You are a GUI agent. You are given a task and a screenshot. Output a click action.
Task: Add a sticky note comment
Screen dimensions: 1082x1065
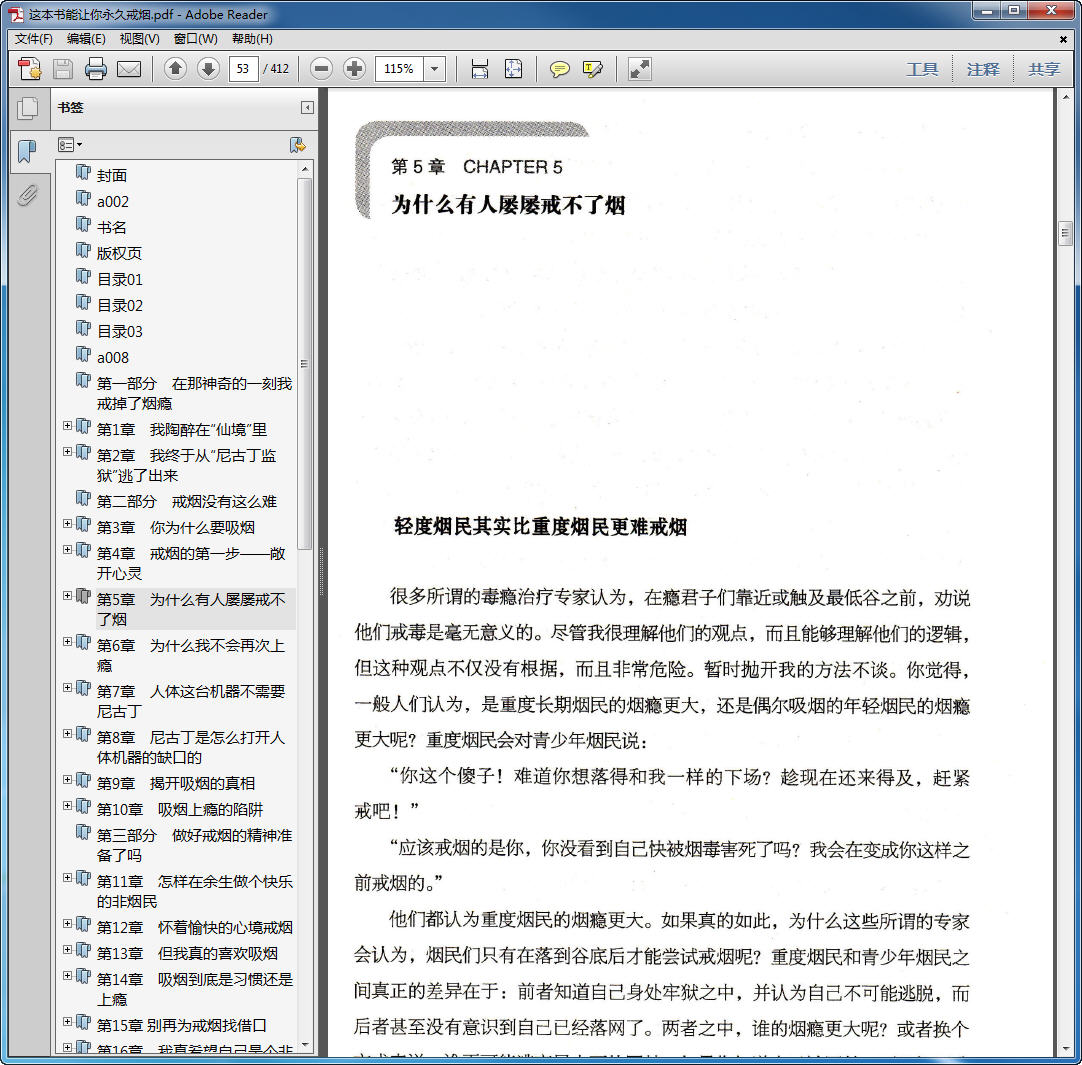(x=560, y=69)
